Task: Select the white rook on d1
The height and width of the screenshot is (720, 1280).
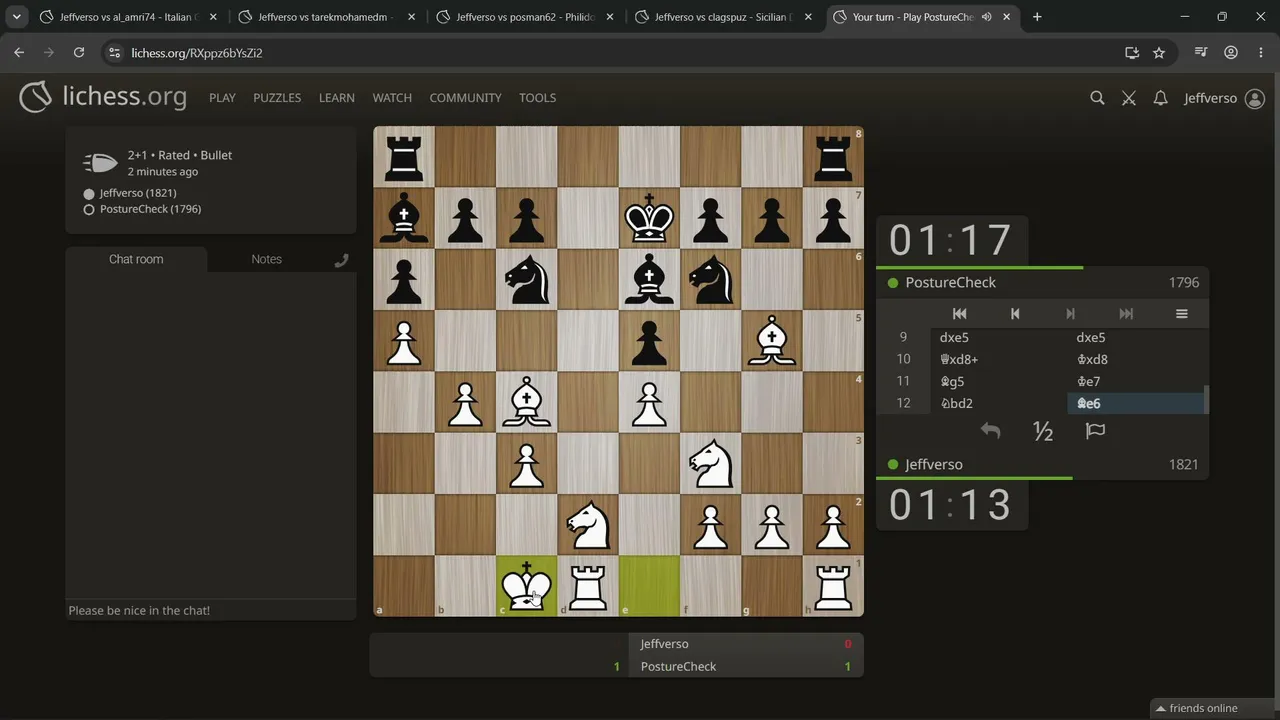Action: click(x=588, y=586)
